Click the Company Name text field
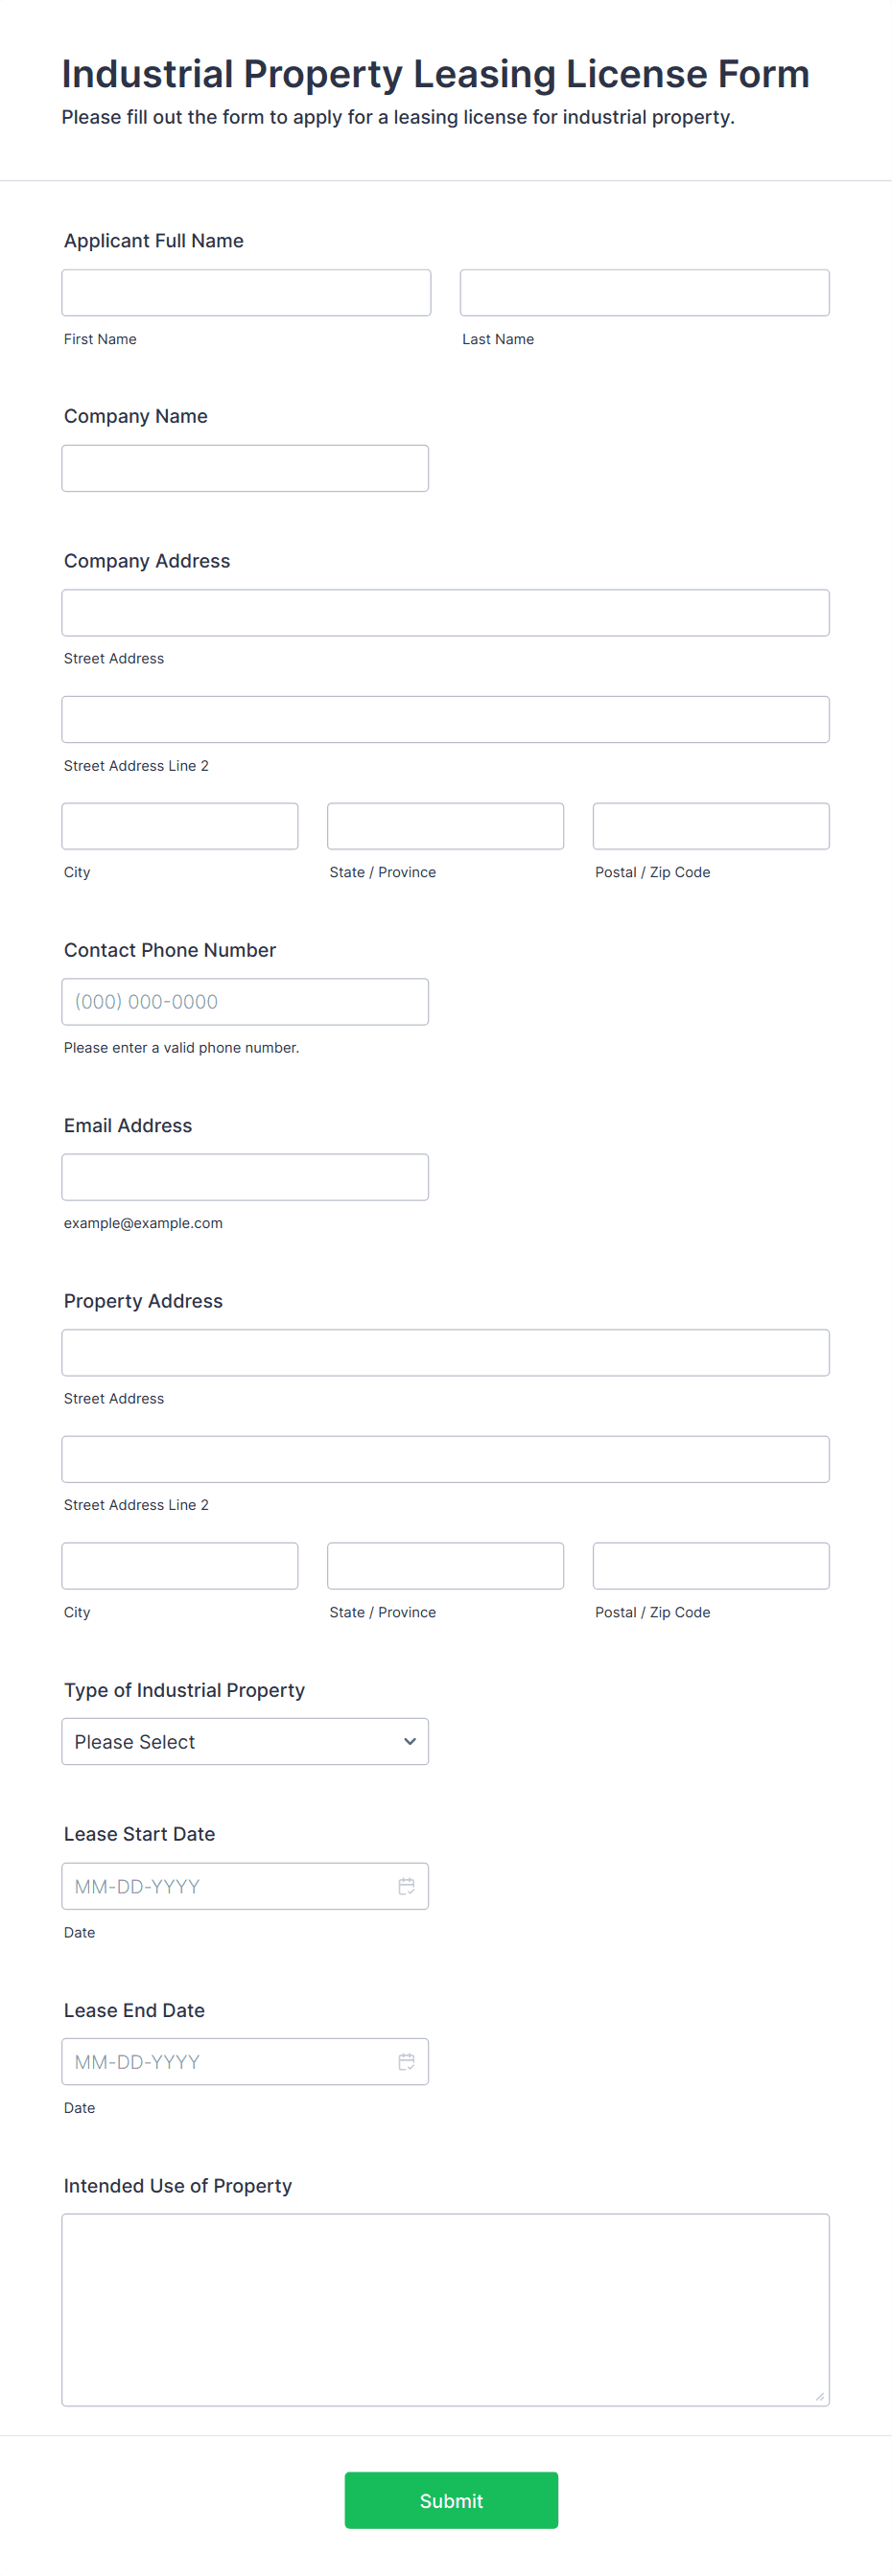892x2576 pixels. [x=245, y=468]
